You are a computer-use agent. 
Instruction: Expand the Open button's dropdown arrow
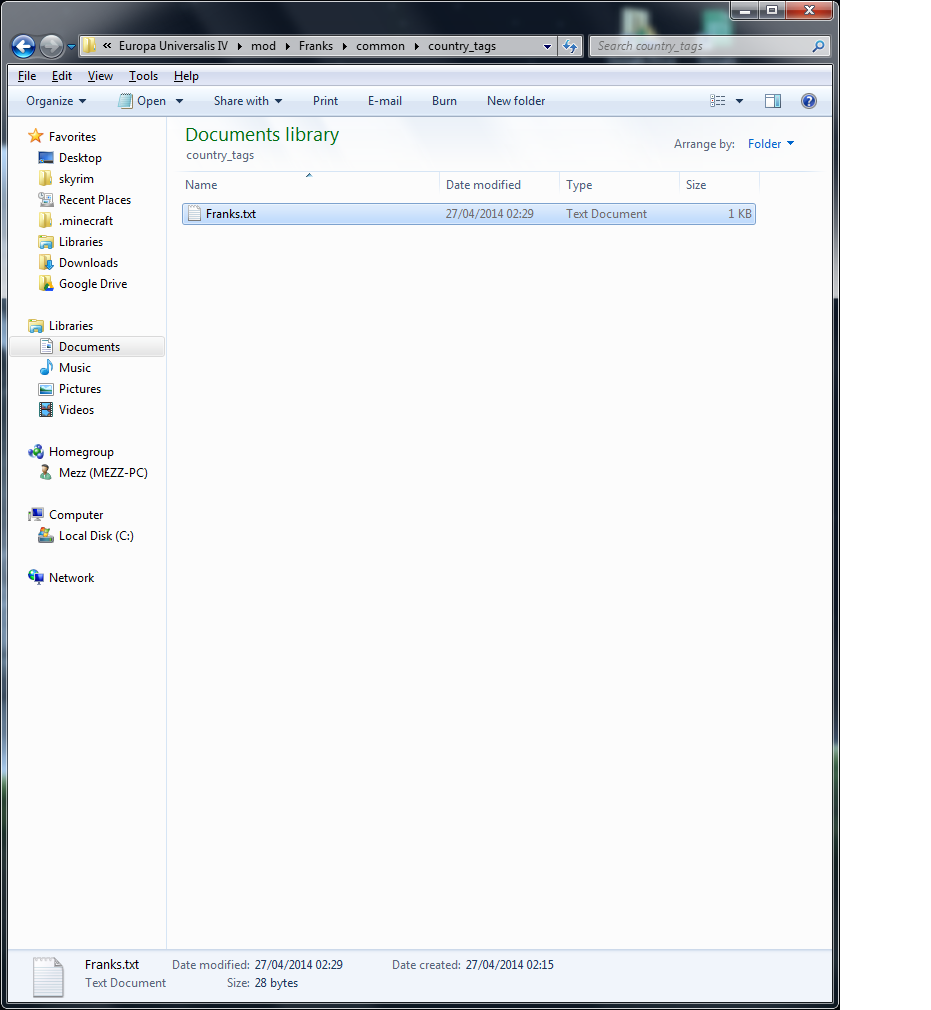tap(179, 101)
